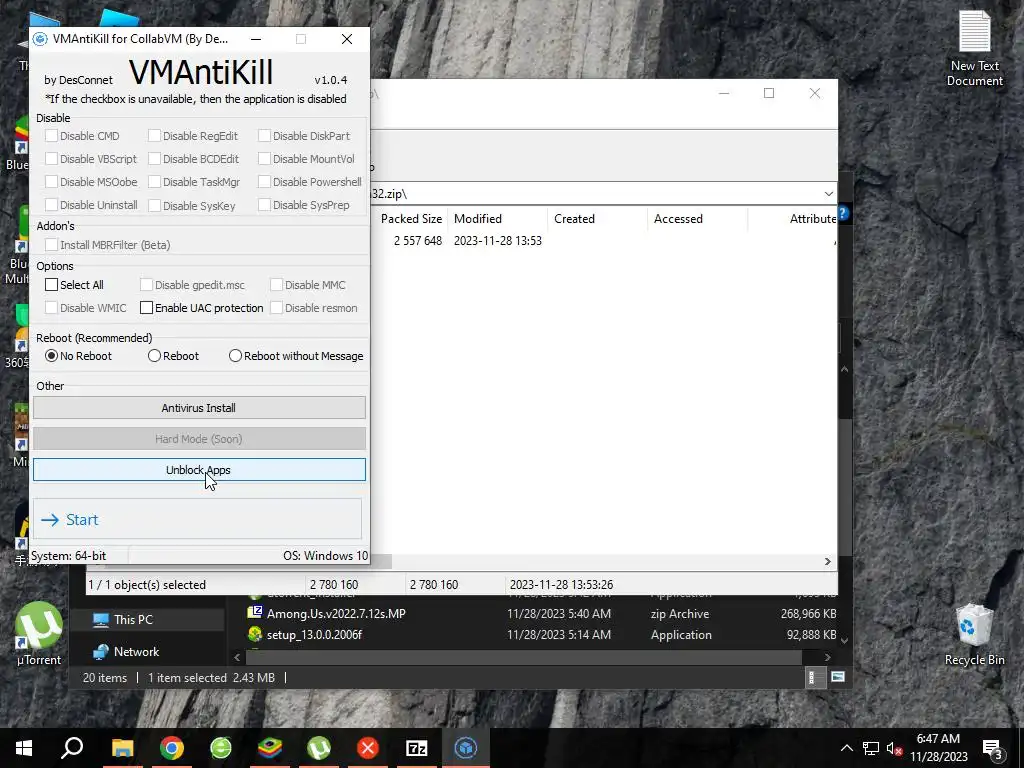This screenshot has width=1024, height=768.
Task: Click the Start button in VMAntiKill
Action: 197,519
